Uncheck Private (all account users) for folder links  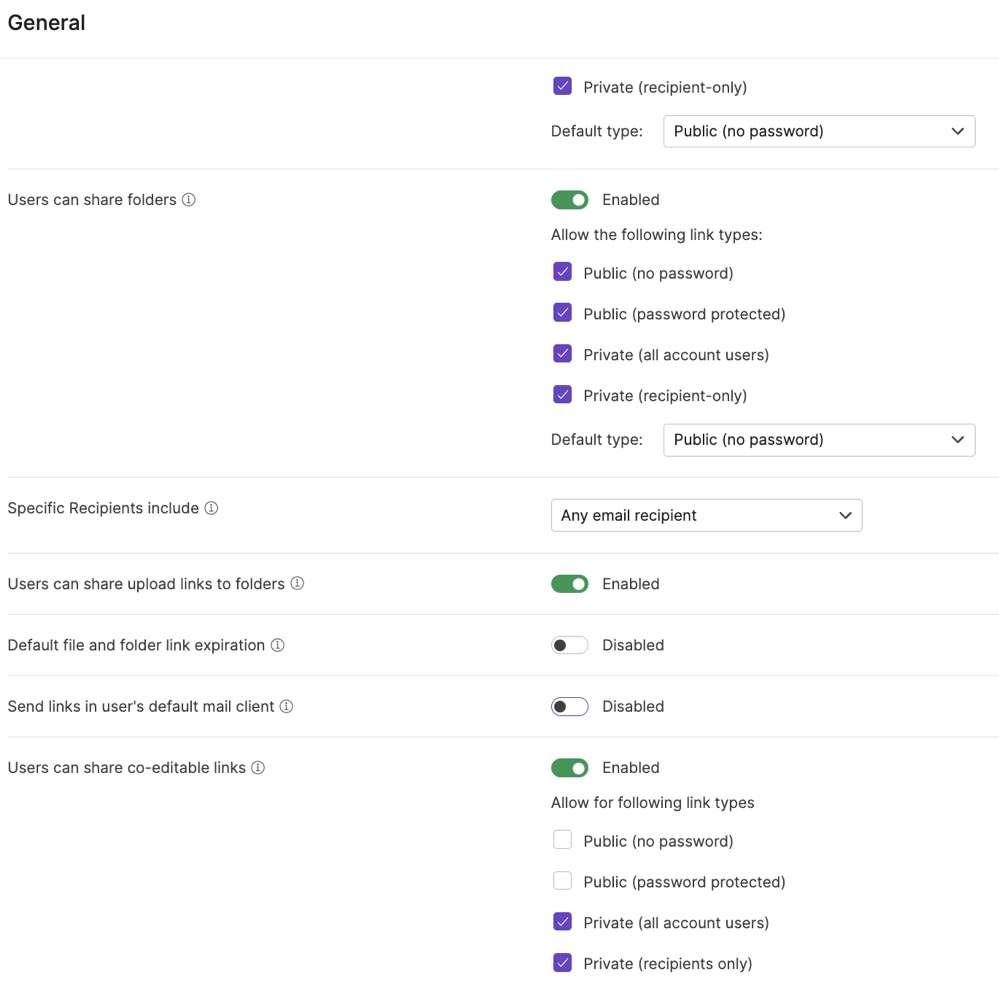tap(563, 354)
